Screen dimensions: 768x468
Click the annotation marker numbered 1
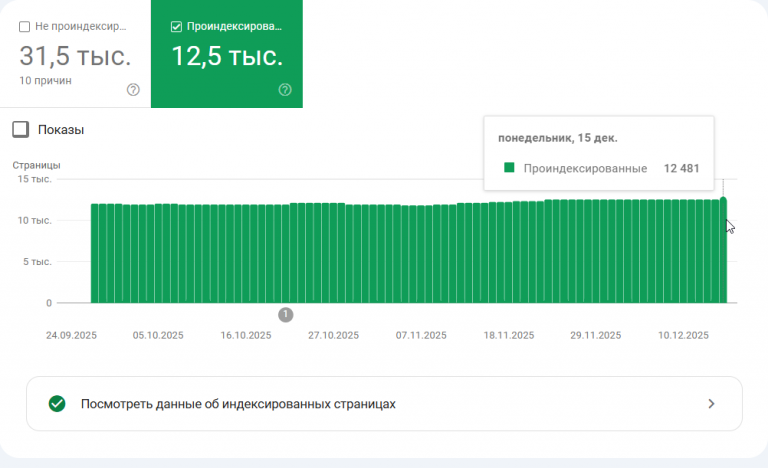[286, 315]
